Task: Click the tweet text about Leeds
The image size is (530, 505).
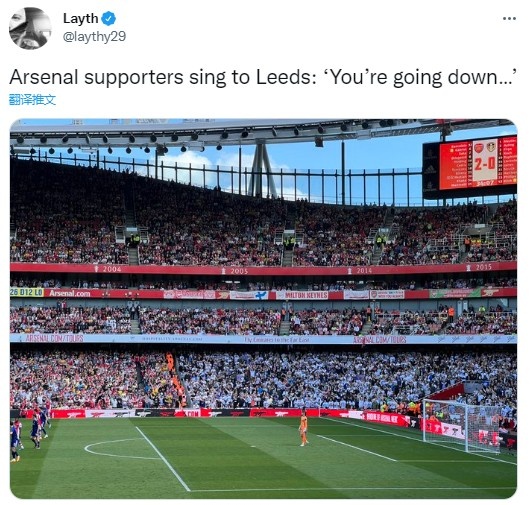Action: (x=263, y=77)
